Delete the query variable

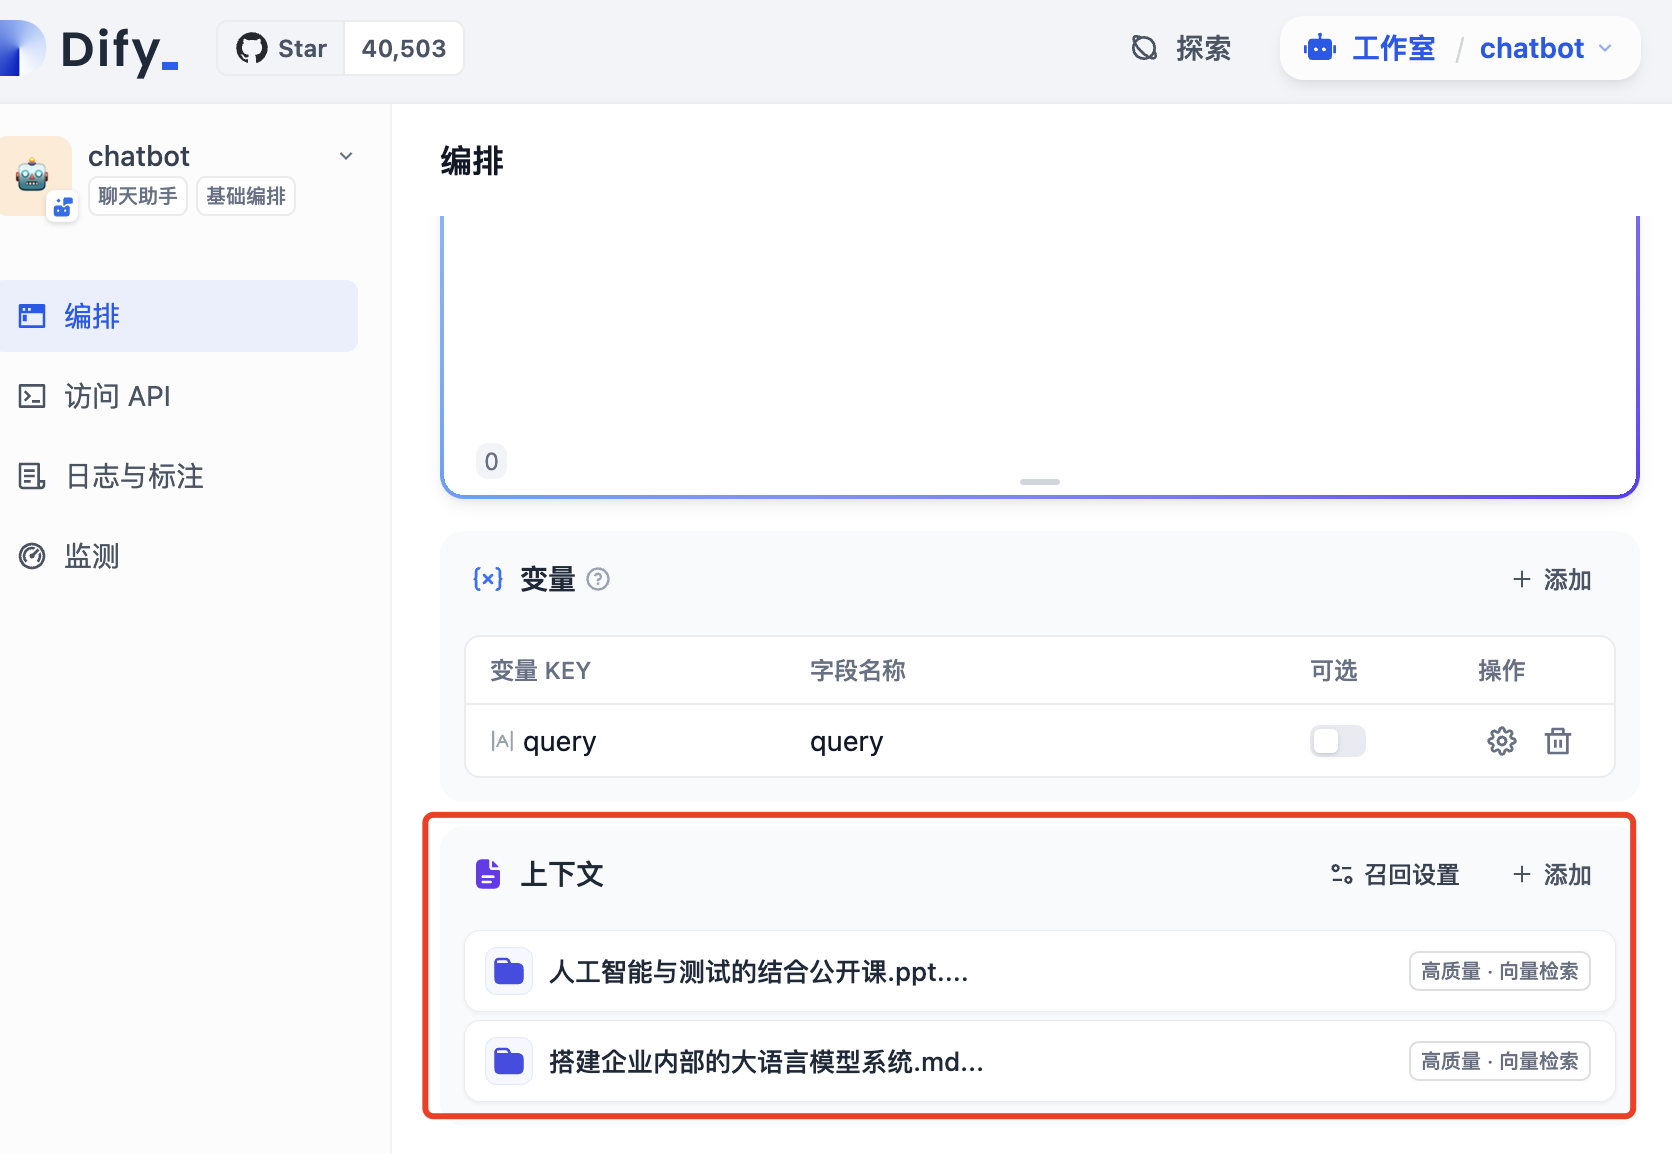1559,741
